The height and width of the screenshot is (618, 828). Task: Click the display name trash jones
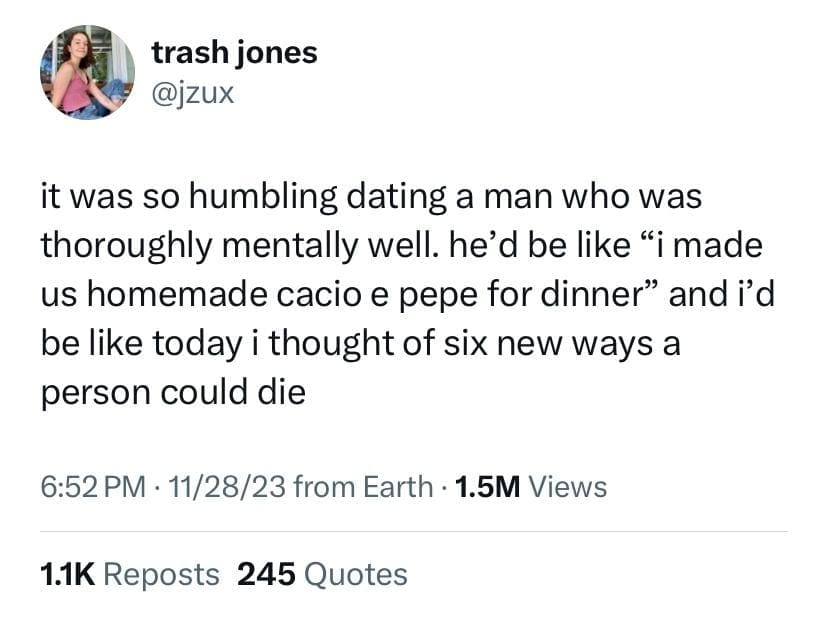(234, 52)
